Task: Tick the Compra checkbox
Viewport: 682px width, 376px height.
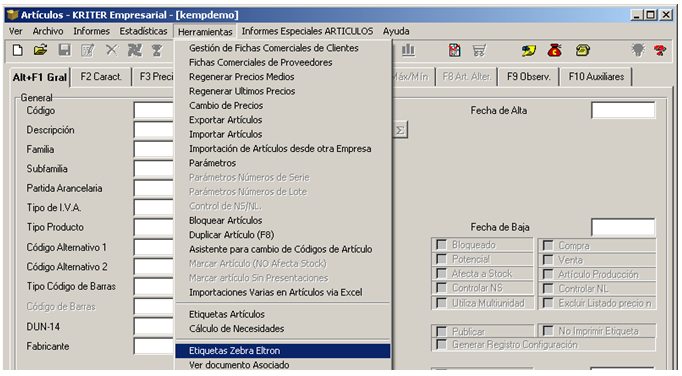Action: pyautogui.click(x=548, y=245)
